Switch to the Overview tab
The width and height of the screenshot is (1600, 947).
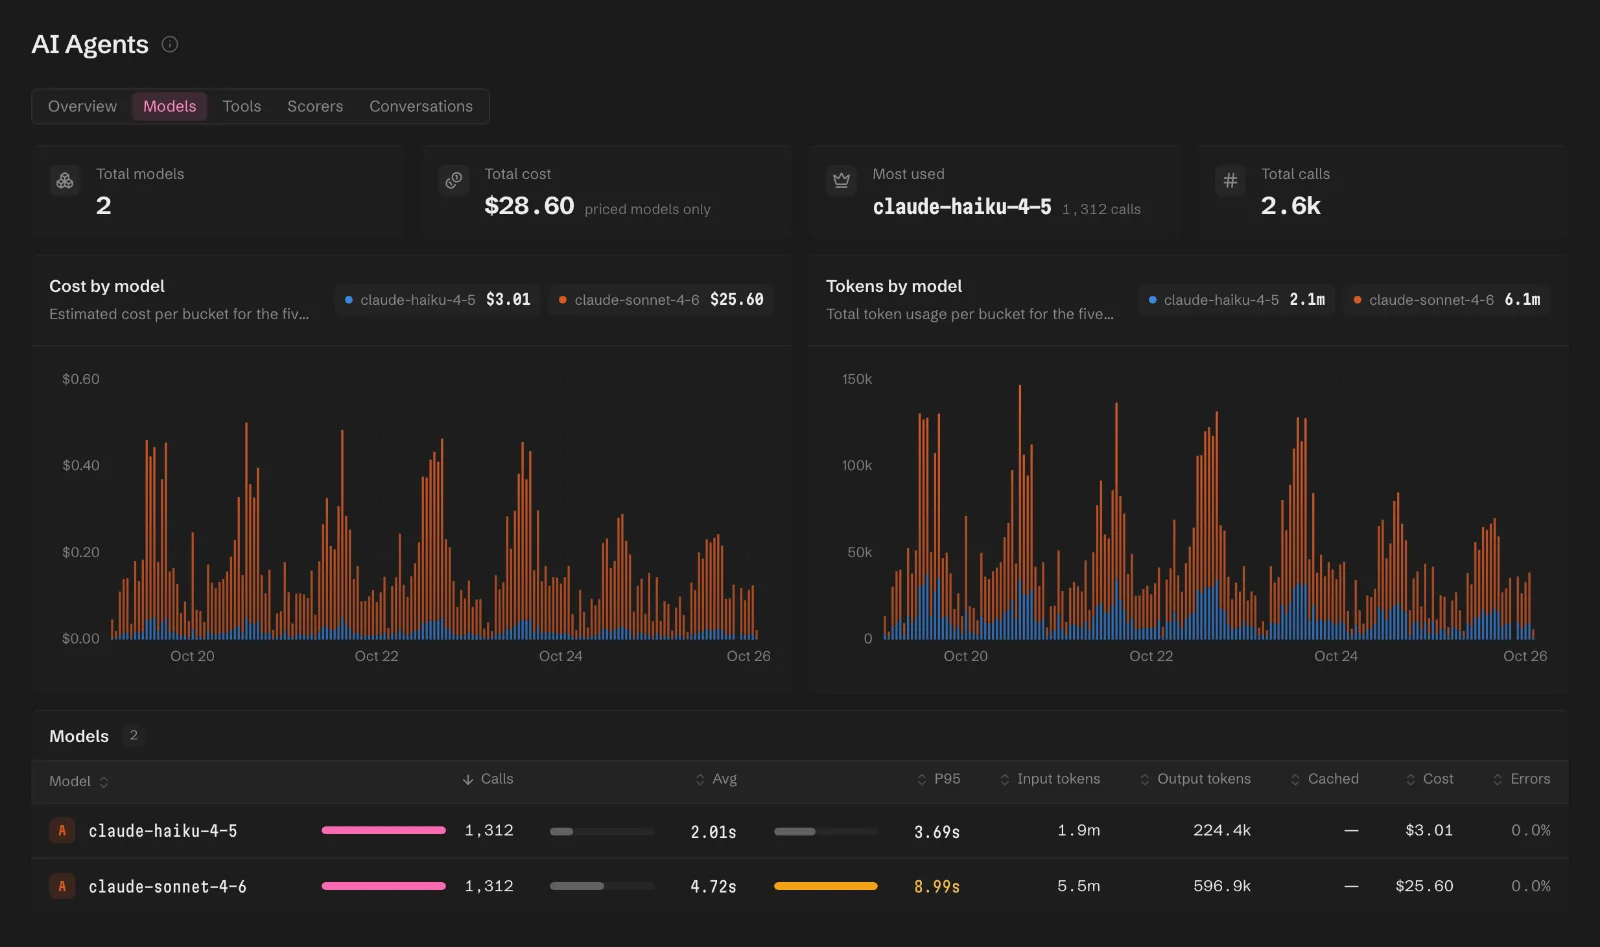pos(82,106)
